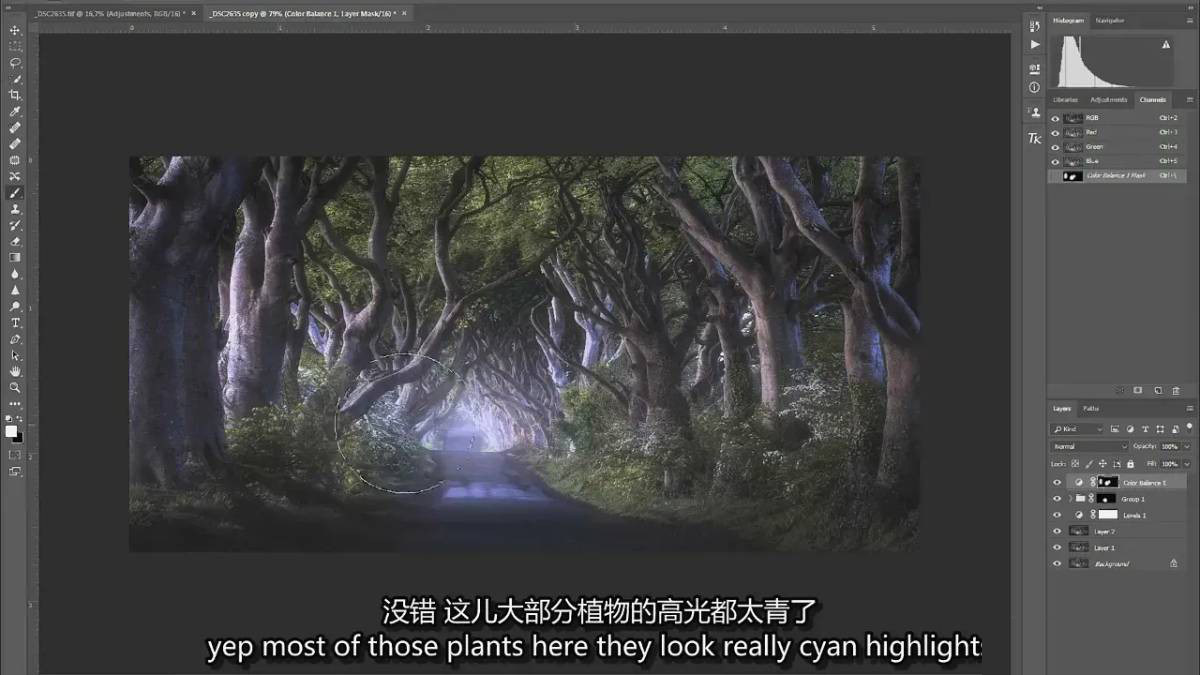
Task: Hide Layer 2 visibility eye
Action: click(1057, 531)
